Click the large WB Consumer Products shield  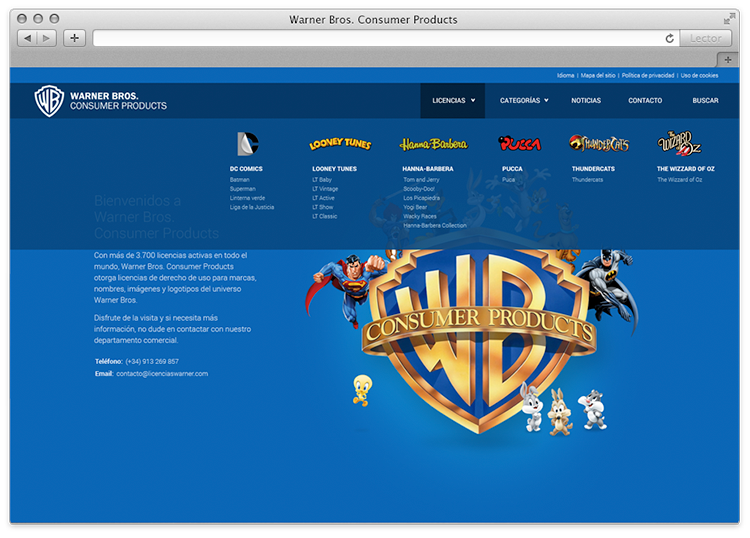click(x=478, y=340)
